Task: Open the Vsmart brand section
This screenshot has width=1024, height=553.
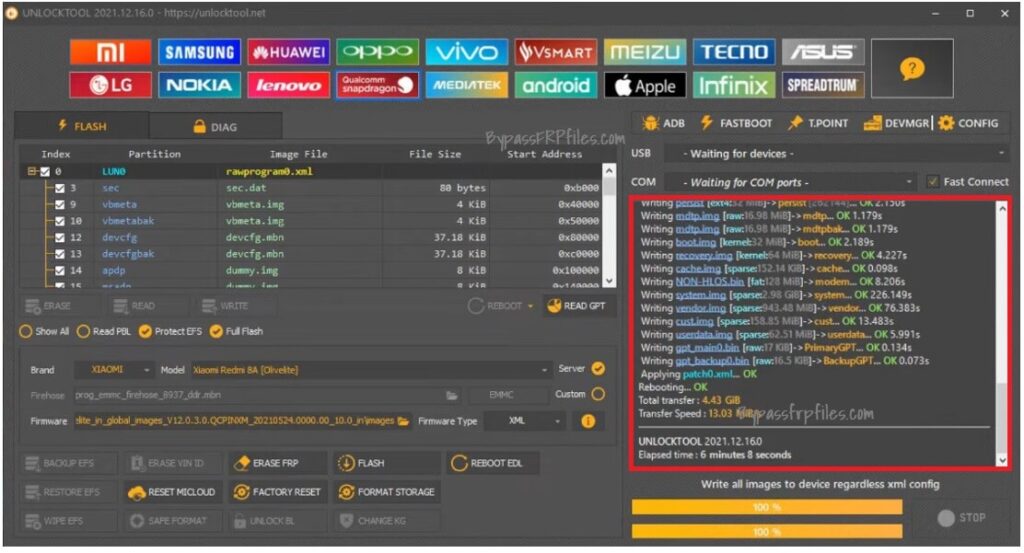Action: (x=555, y=52)
